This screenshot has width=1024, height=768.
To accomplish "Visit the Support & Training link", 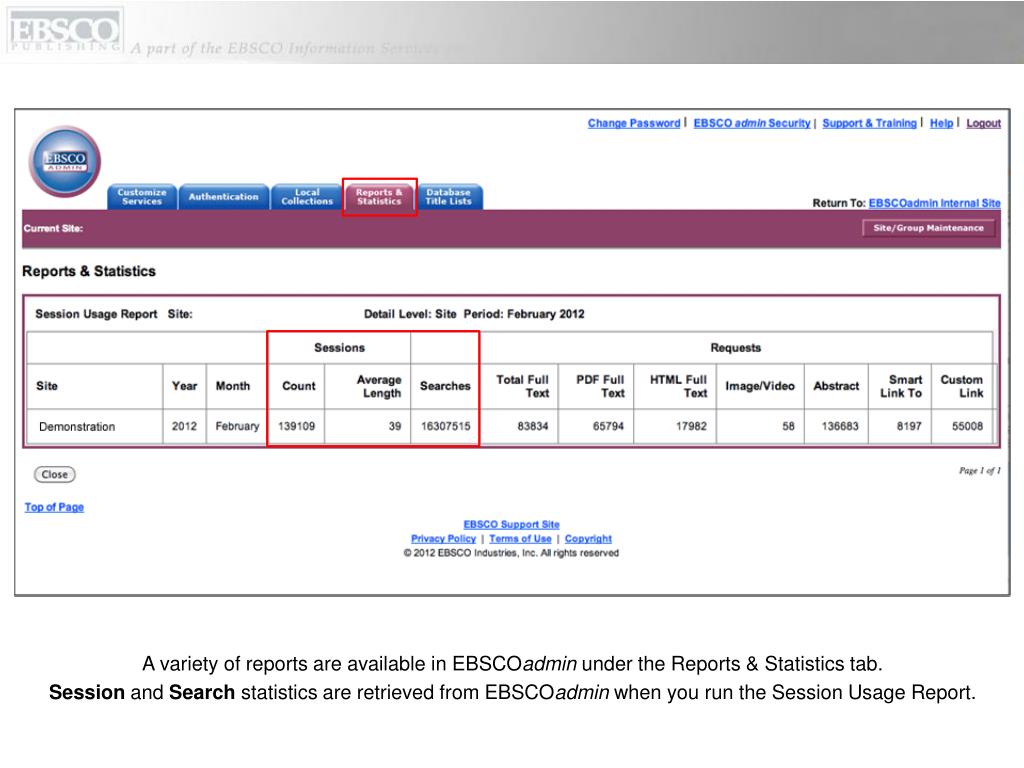I will click(869, 123).
